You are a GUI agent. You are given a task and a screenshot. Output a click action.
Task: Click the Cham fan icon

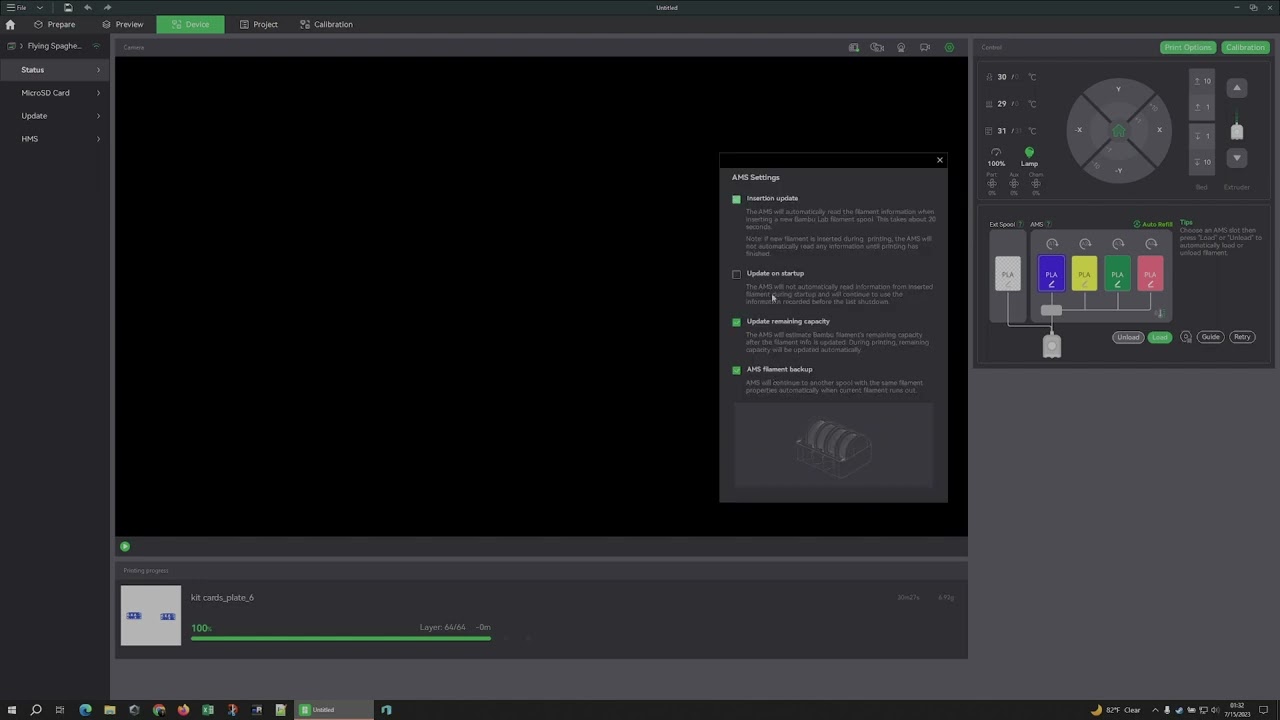(1036, 183)
